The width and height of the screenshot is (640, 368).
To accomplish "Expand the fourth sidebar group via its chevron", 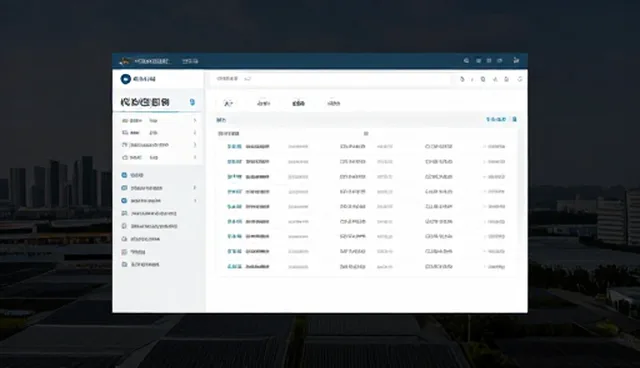I will tap(195, 157).
